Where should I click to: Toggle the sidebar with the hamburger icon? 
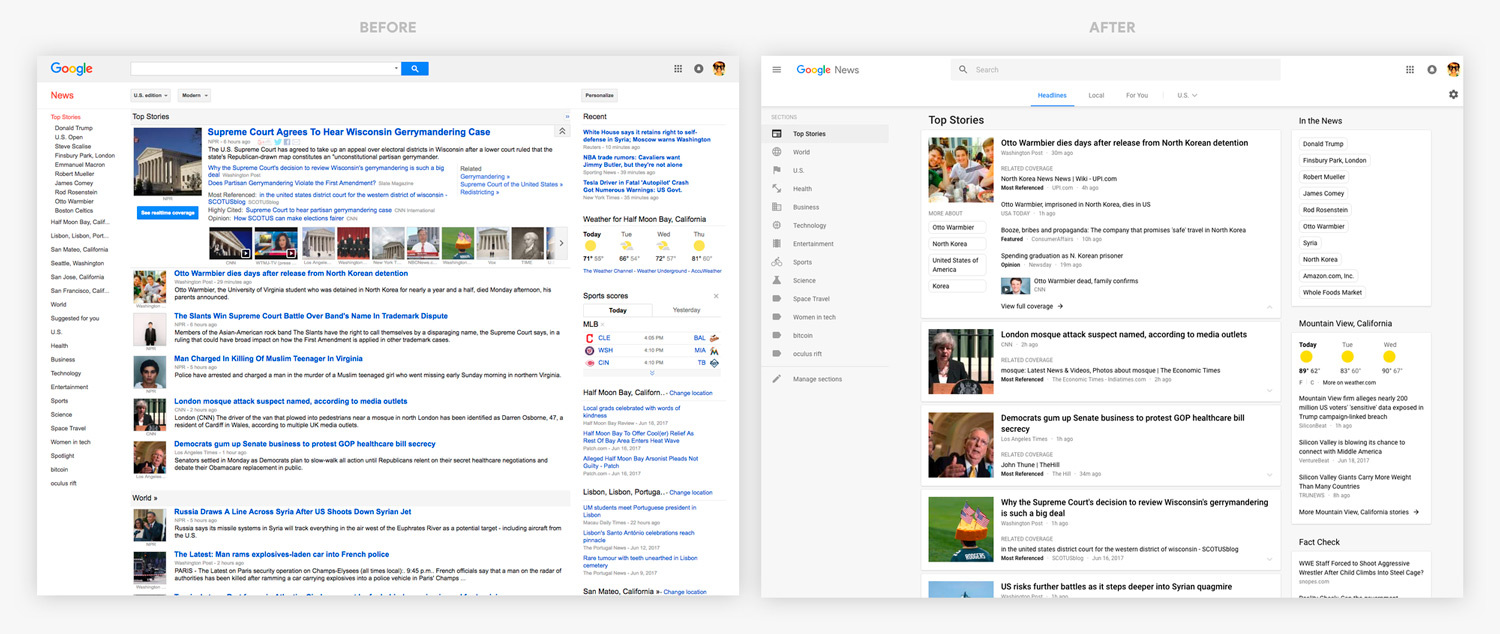pyautogui.click(x=776, y=69)
